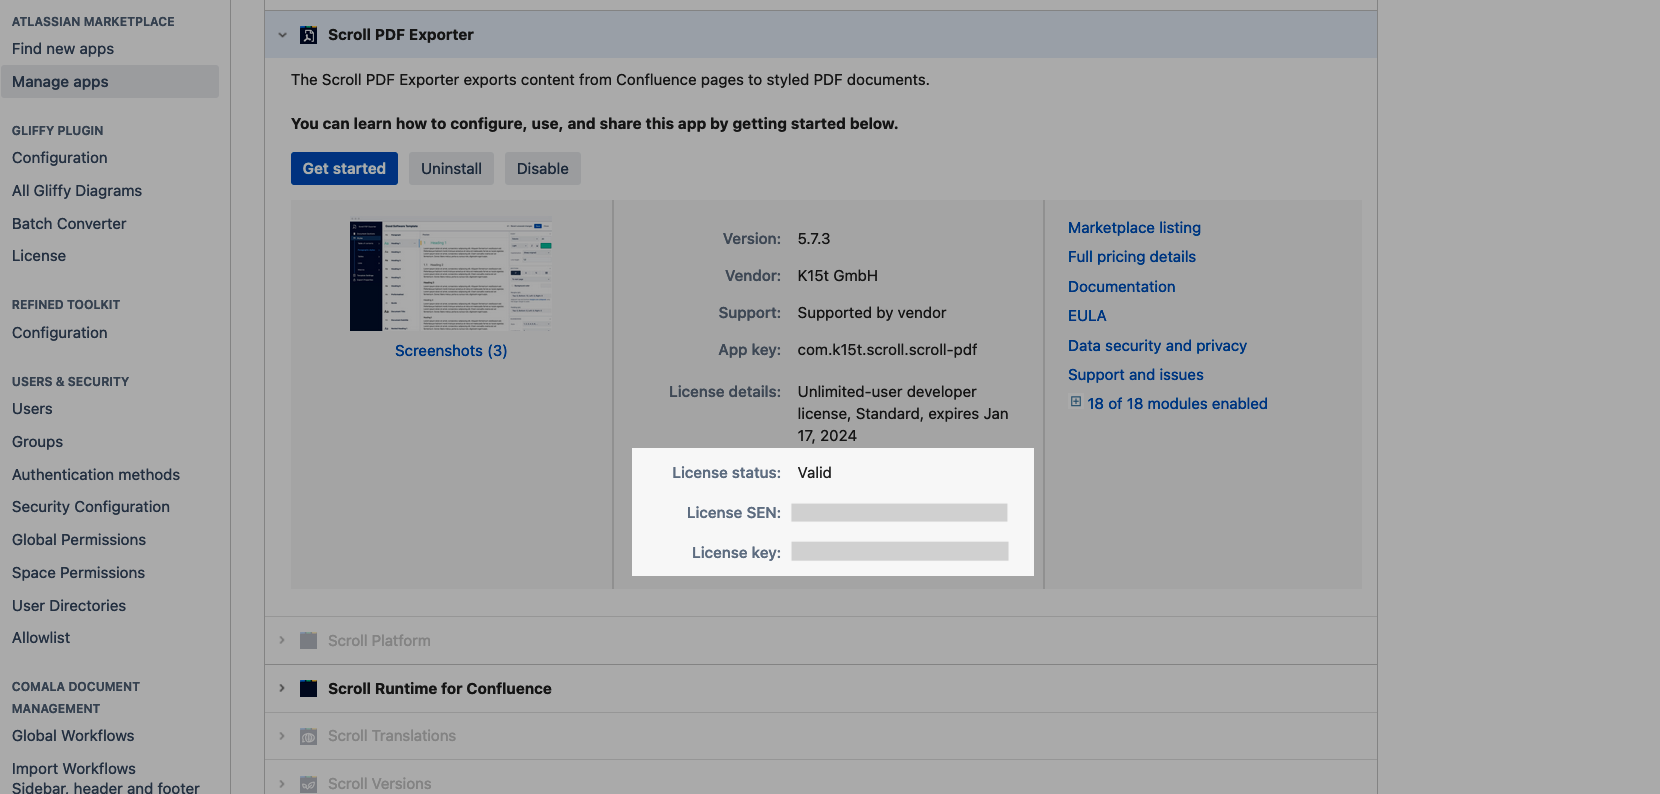The image size is (1660, 794).
Task: Expand the modules list plus icon
Action: (x=1076, y=402)
